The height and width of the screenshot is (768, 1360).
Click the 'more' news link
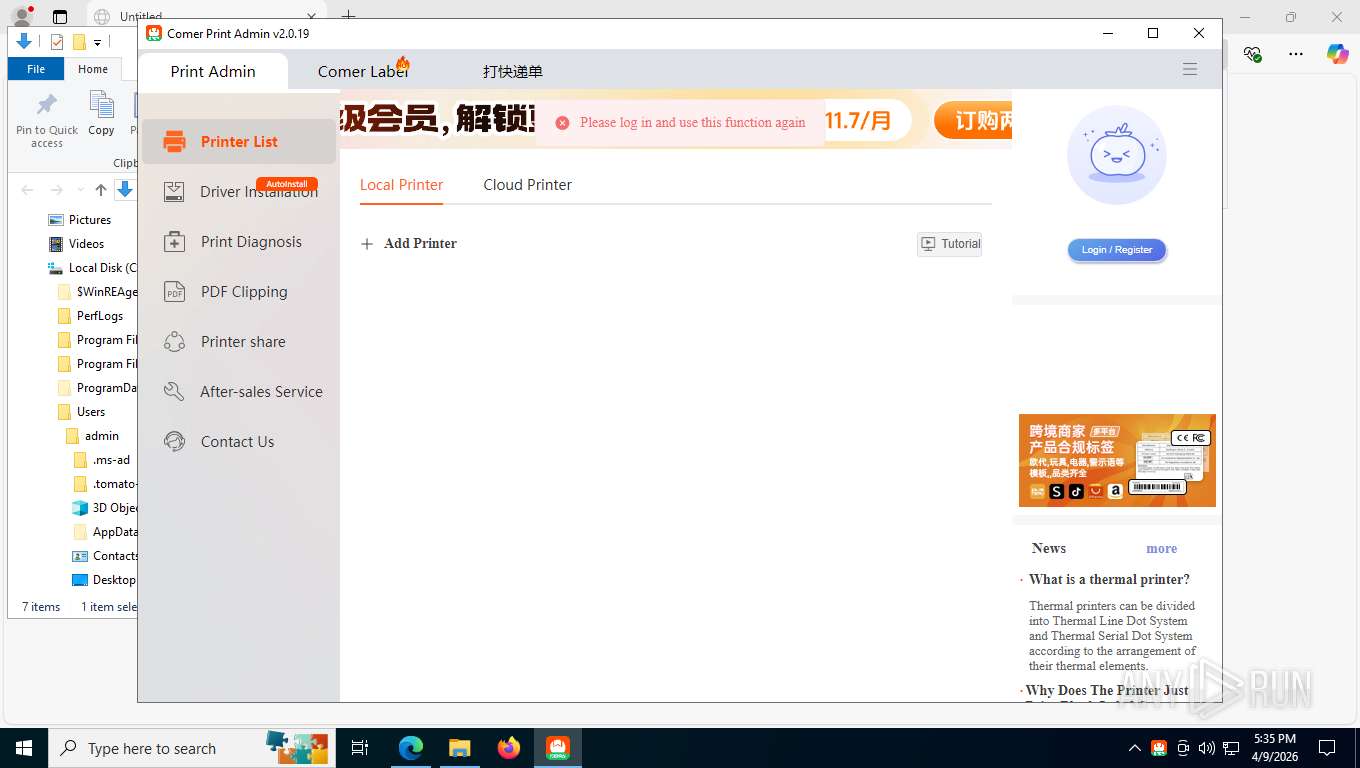click(x=1161, y=549)
